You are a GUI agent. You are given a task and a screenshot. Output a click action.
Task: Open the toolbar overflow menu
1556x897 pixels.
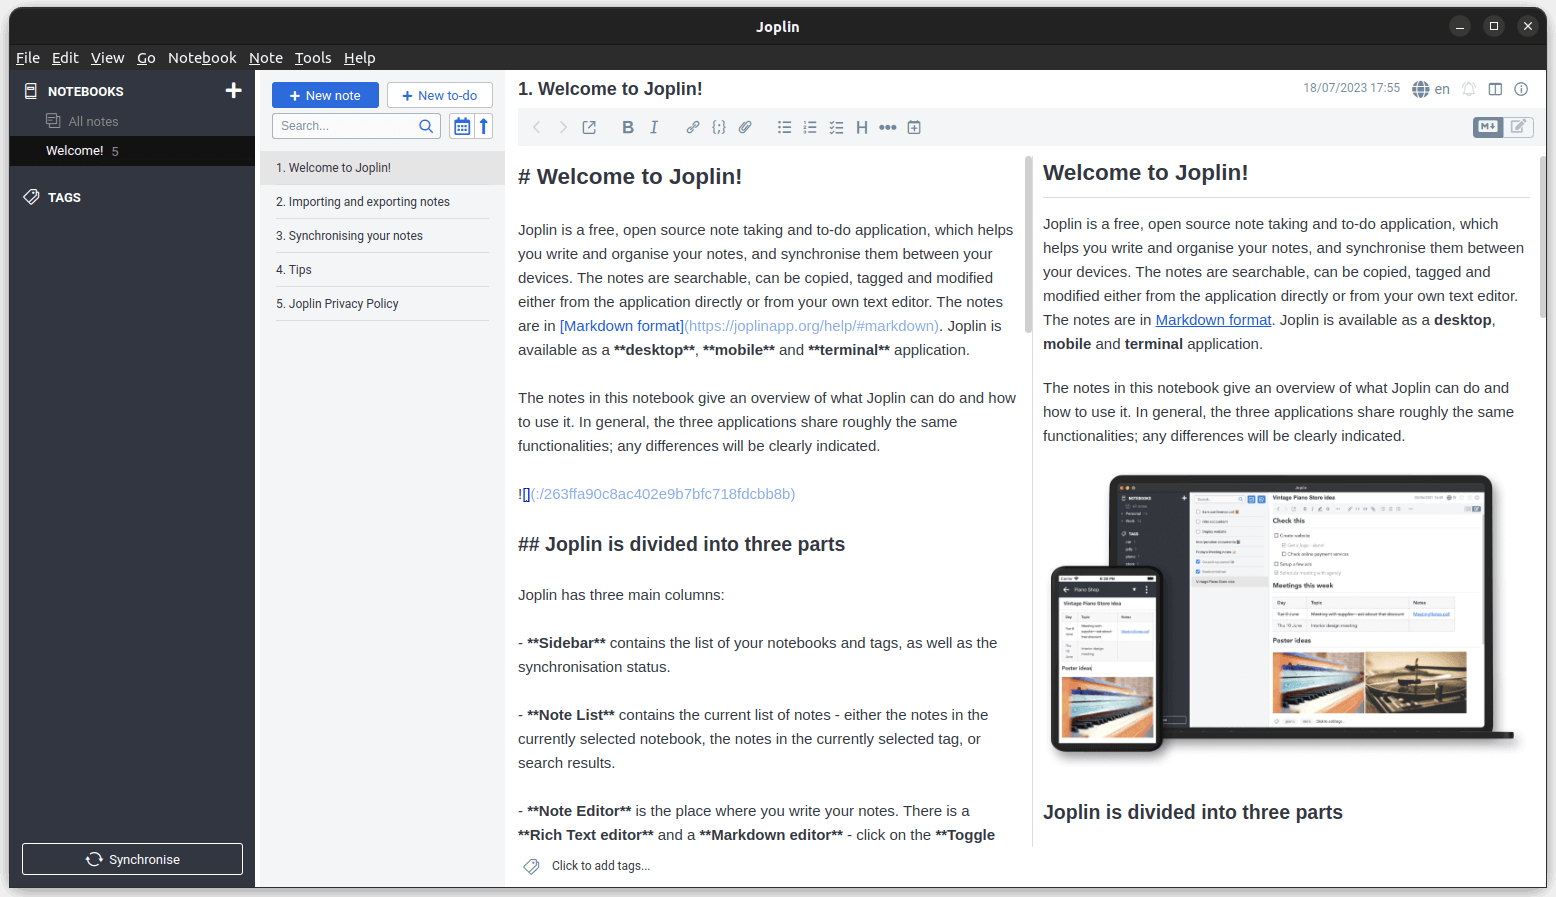pyautogui.click(x=888, y=127)
